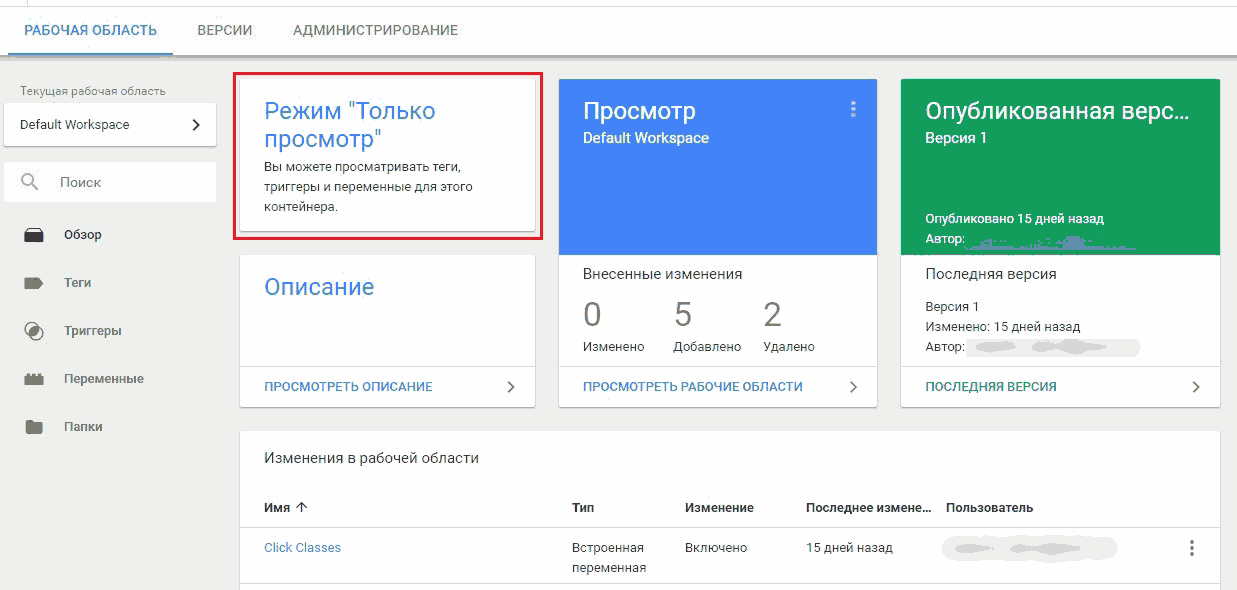1237x590 pixels.
Task: Click the Поиск search field
Action: click(x=110, y=183)
